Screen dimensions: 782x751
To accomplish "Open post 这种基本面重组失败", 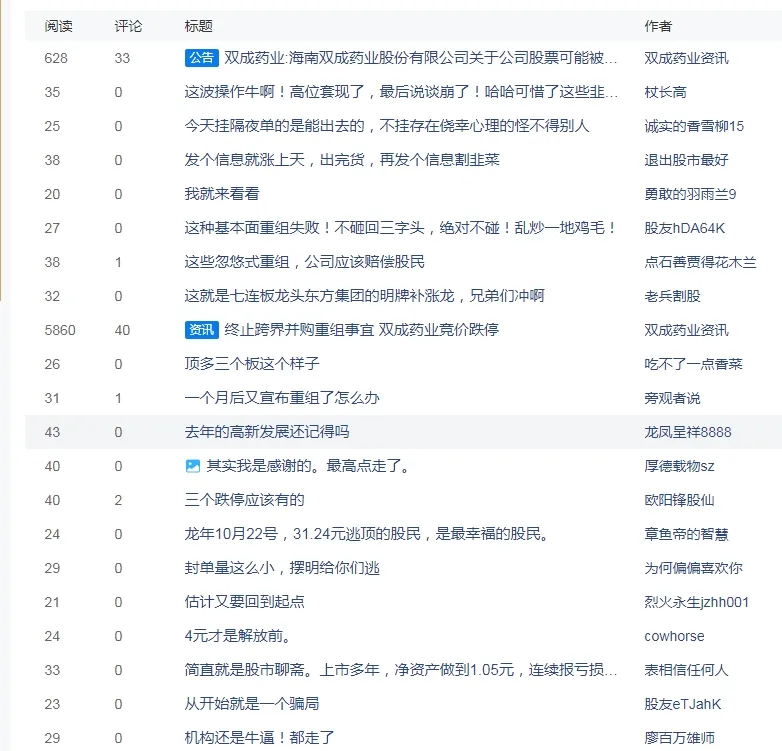I will pyautogui.click(x=401, y=228).
